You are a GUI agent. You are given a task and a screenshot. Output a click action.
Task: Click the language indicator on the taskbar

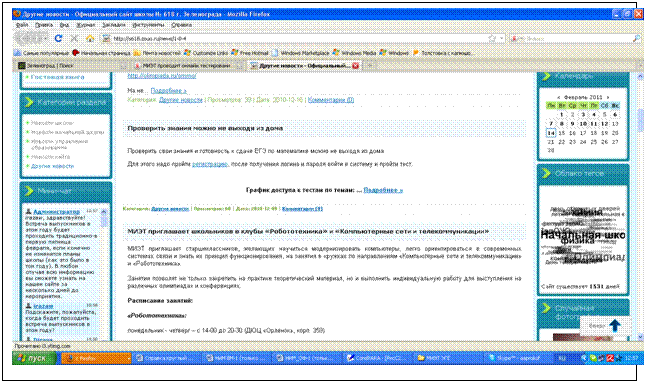(562, 358)
